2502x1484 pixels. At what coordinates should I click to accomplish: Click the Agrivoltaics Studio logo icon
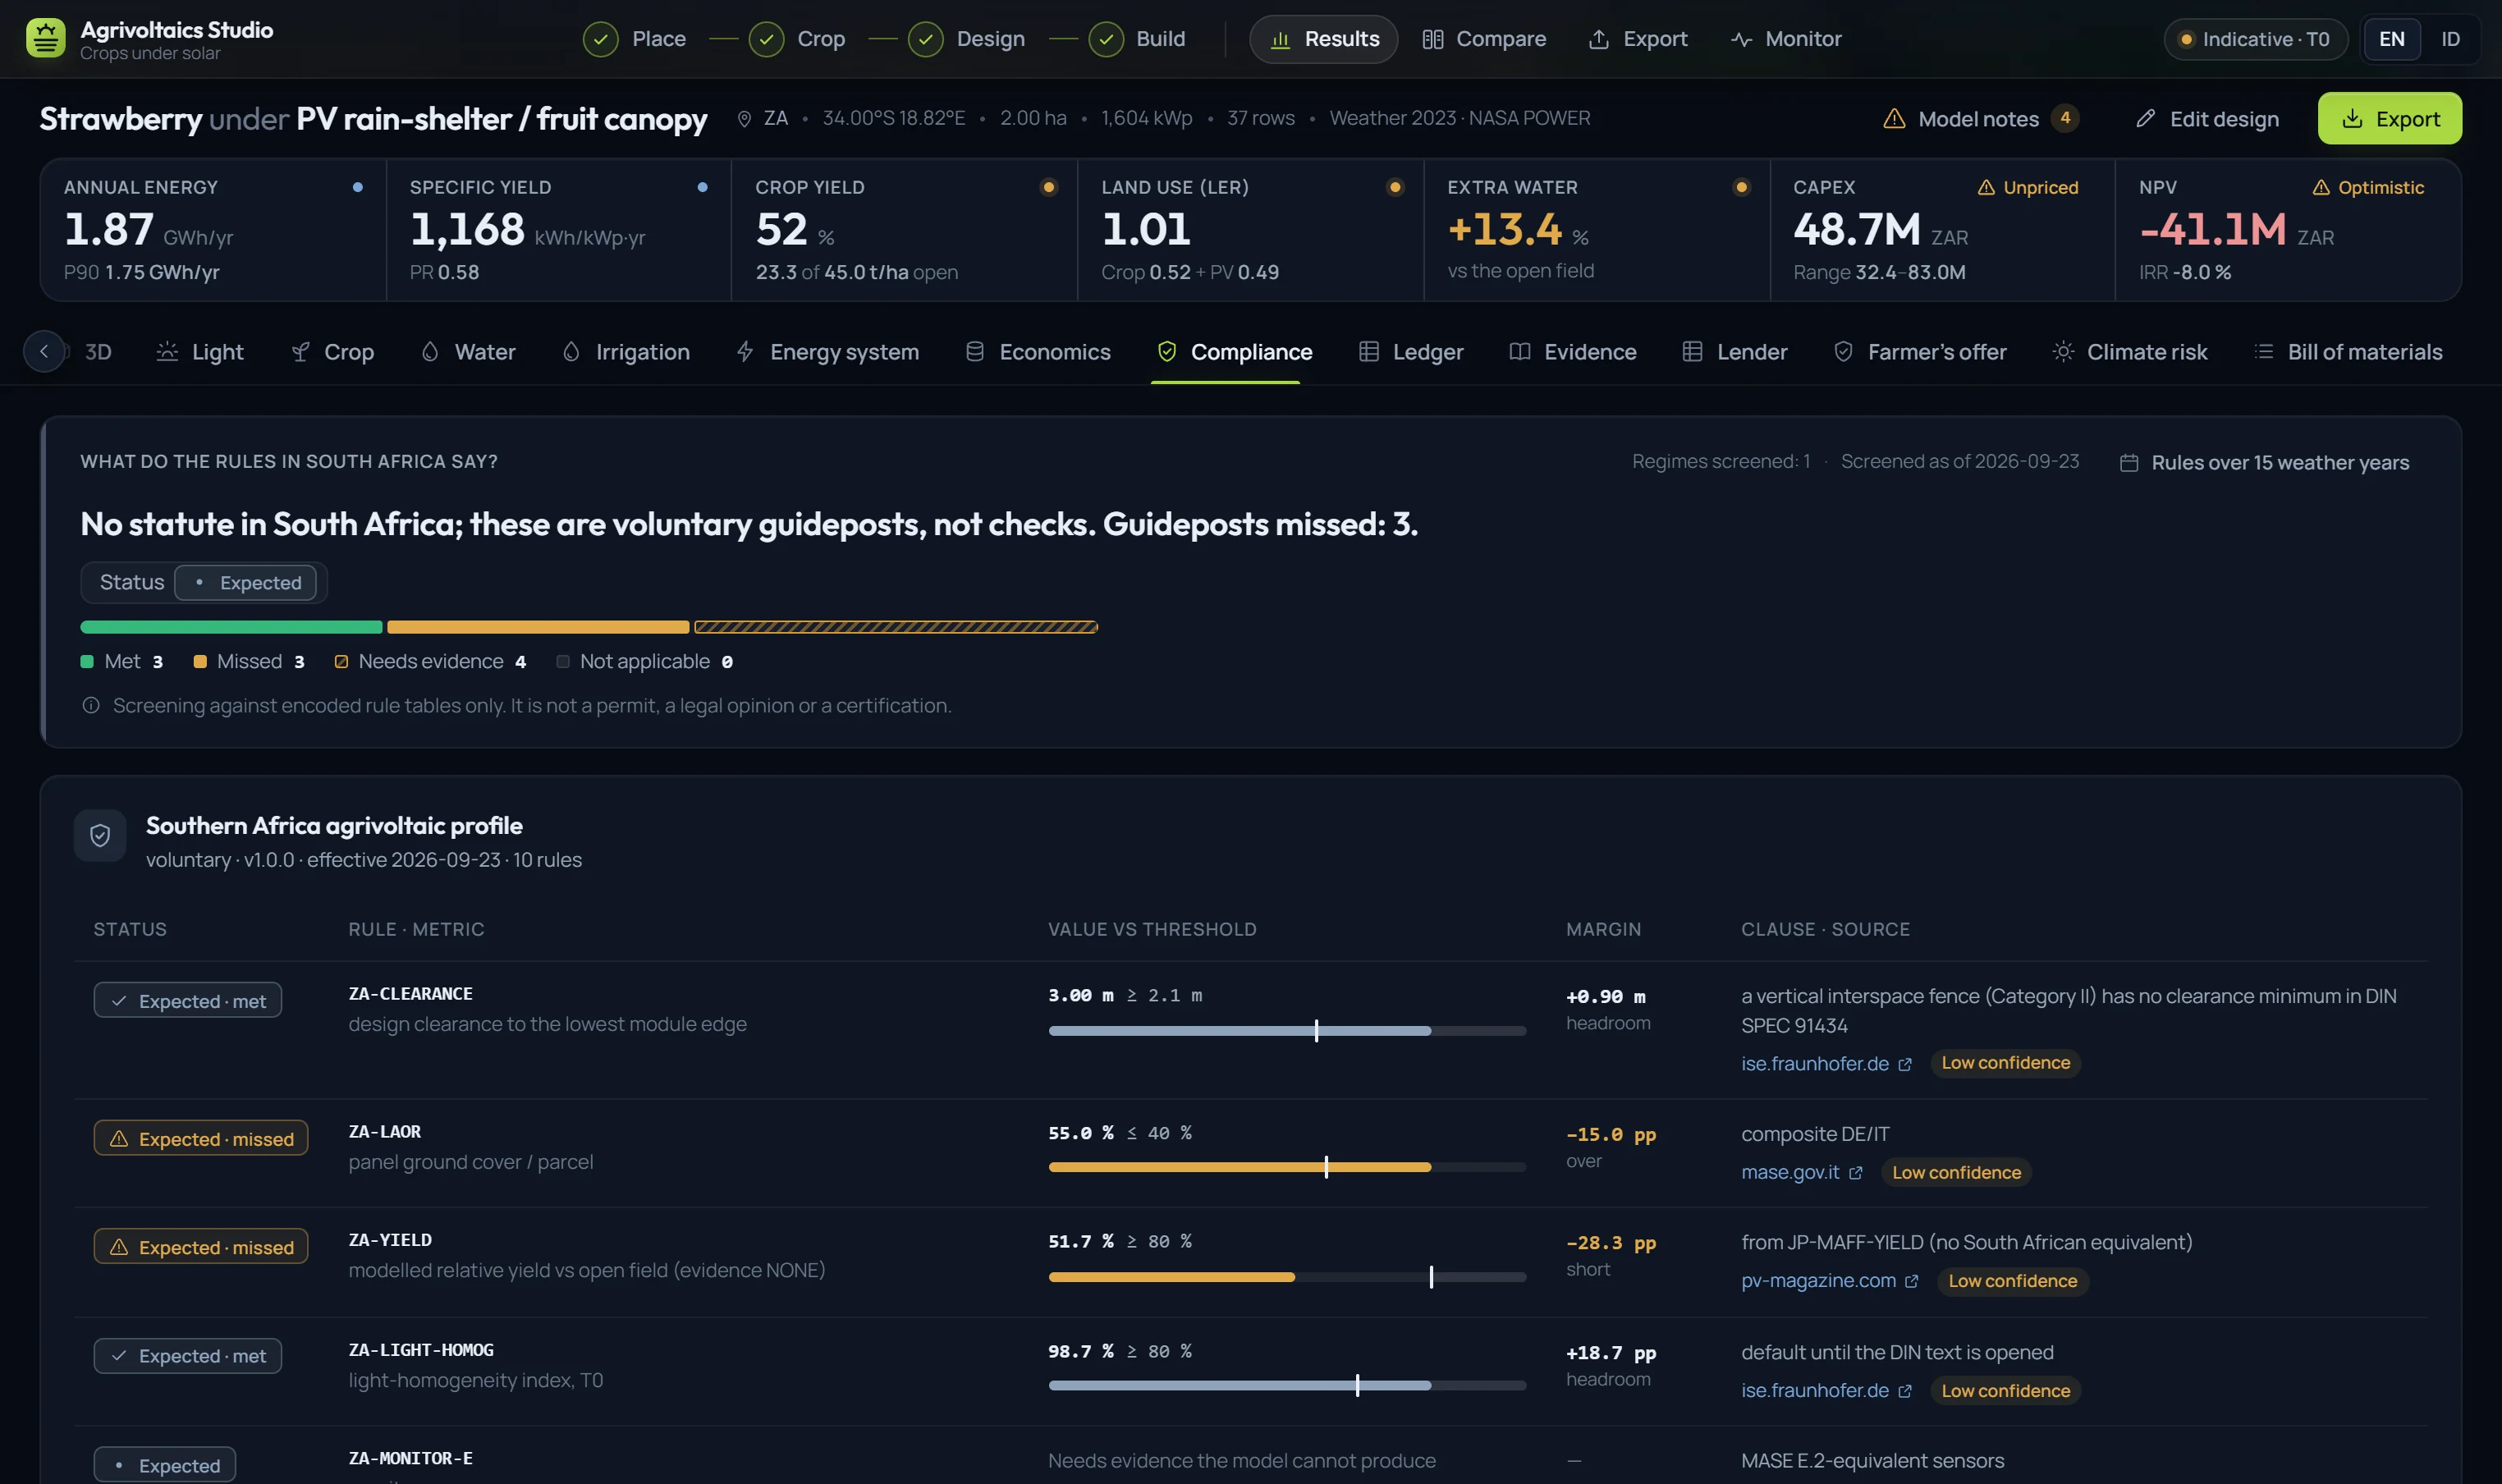45,39
